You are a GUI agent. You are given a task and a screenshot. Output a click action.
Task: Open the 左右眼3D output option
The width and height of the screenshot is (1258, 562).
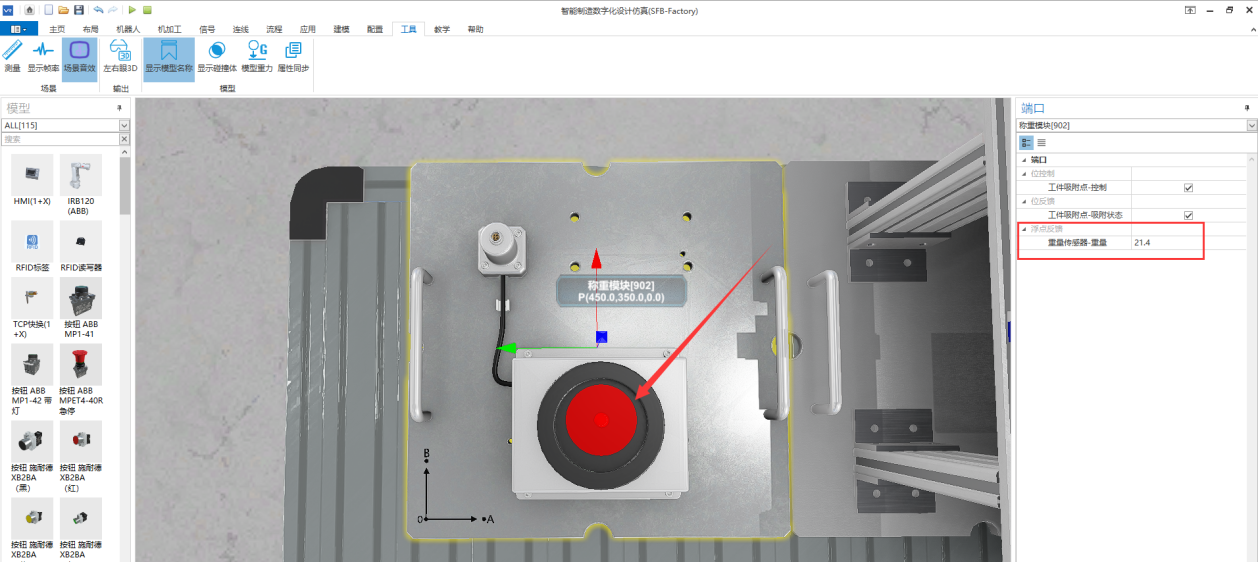point(120,57)
